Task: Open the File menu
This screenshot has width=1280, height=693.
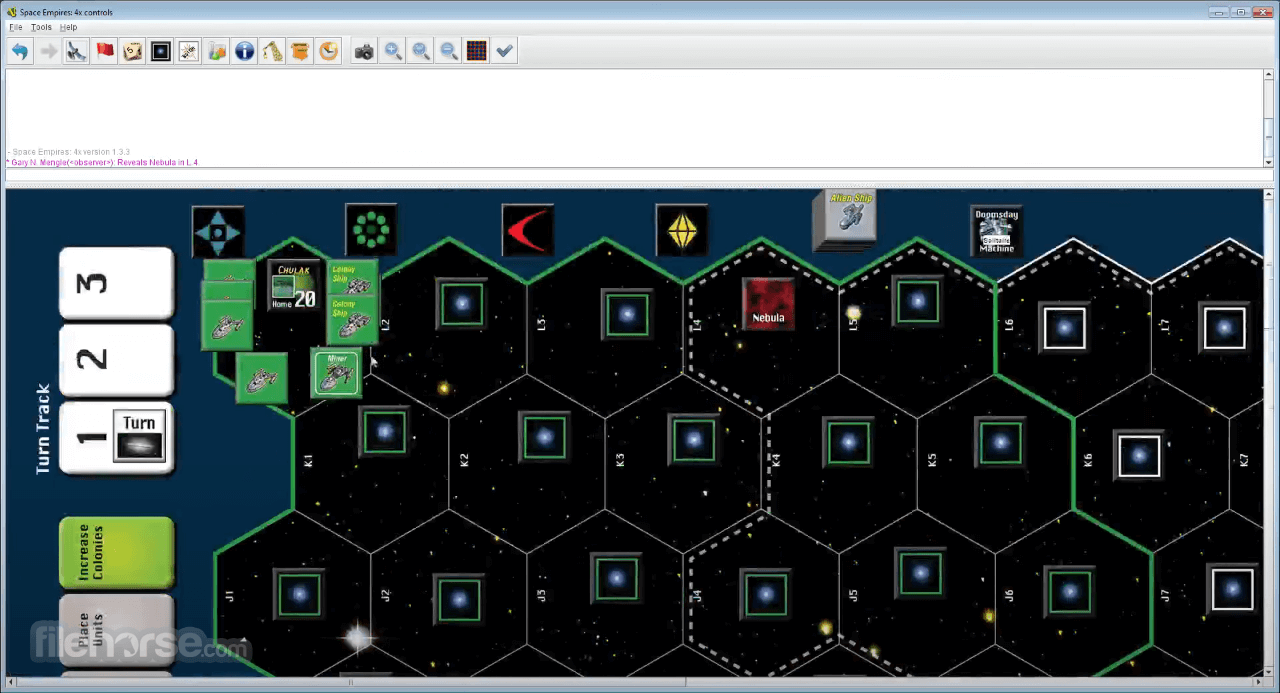Action: [x=15, y=27]
